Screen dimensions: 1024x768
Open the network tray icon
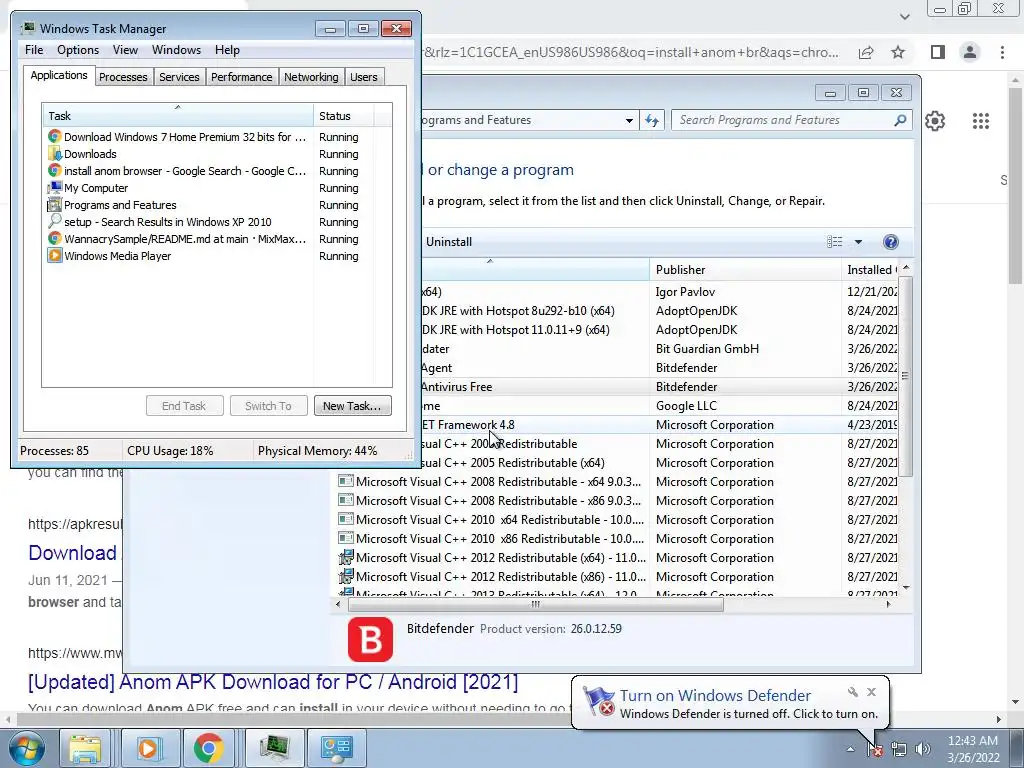coord(899,750)
